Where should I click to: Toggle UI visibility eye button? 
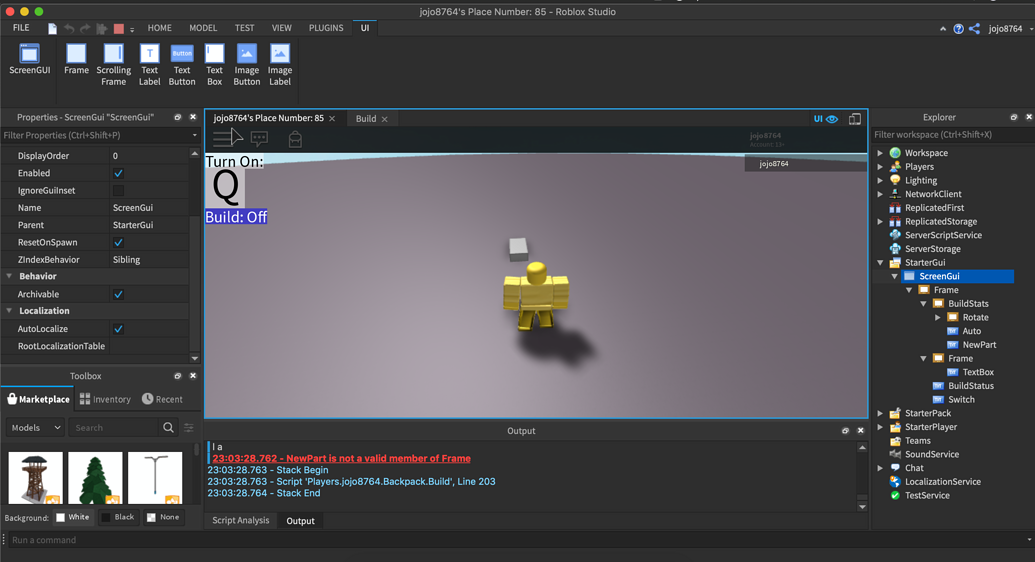pyautogui.click(x=826, y=119)
